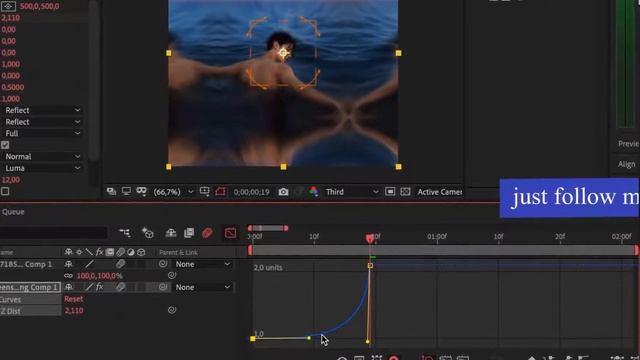This screenshot has height=360, width=640.
Task: Open the Reflect dropdown just above Full
Action: (x=42, y=122)
